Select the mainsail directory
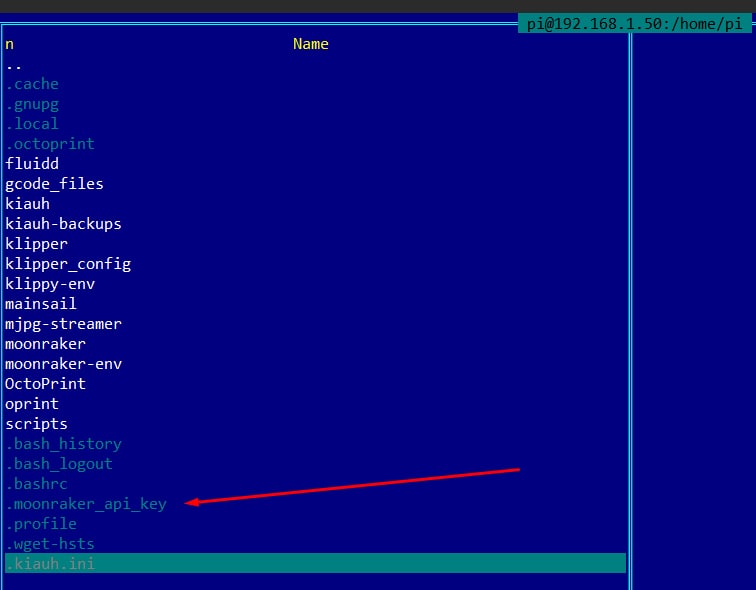 [41, 304]
